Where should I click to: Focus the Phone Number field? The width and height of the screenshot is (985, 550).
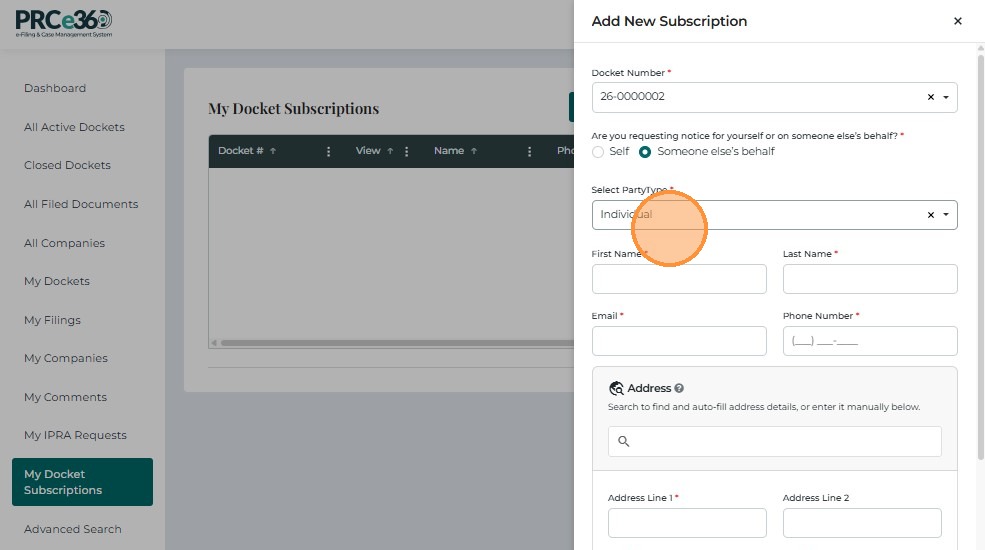[x=870, y=341]
